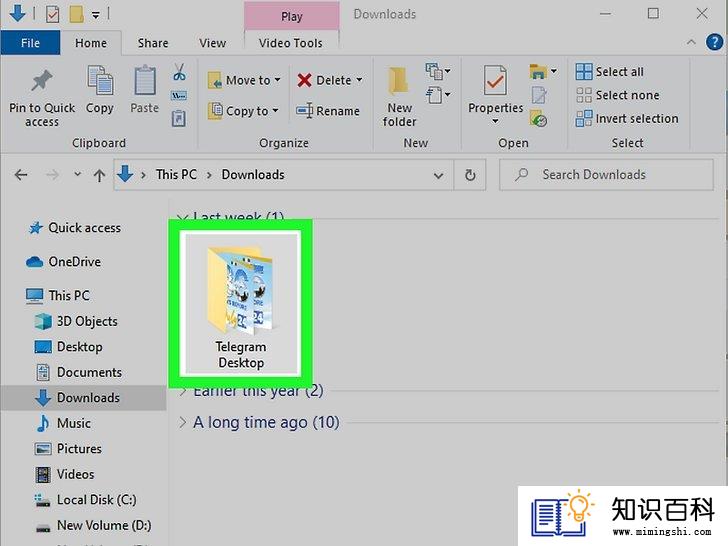Open the New item dropdown
The height and width of the screenshot is (546, 728).
tap(438, 72)
